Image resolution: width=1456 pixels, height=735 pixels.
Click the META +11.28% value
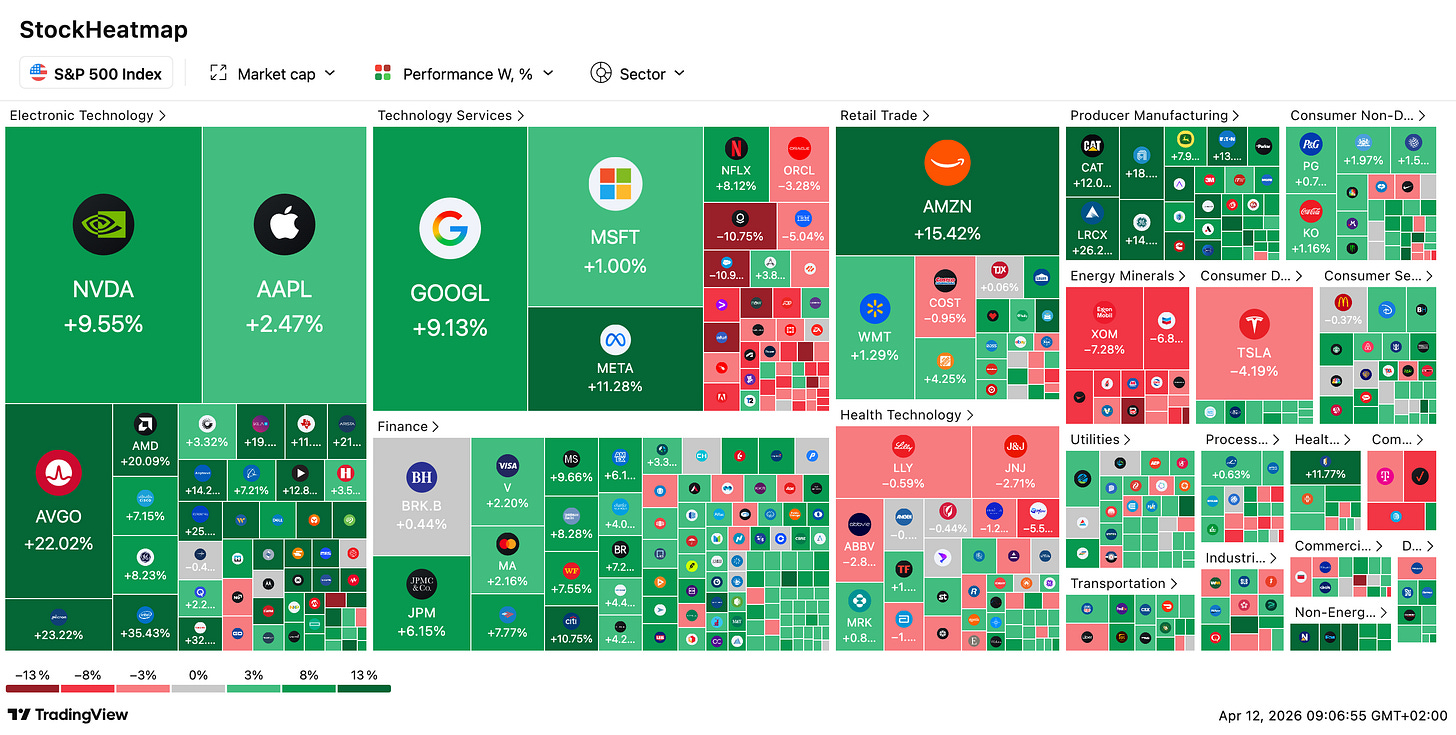click(615, 386)
